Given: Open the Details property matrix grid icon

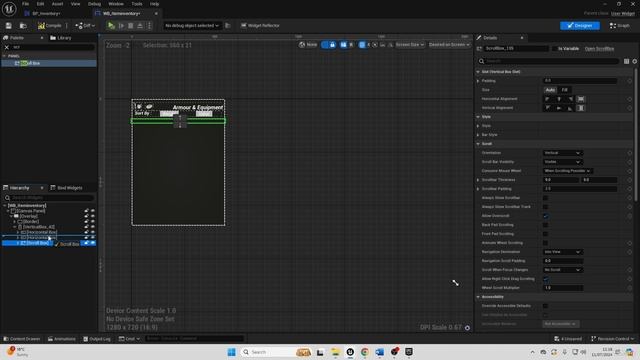Looking at the screenshot, I should [x=626, y=61].
